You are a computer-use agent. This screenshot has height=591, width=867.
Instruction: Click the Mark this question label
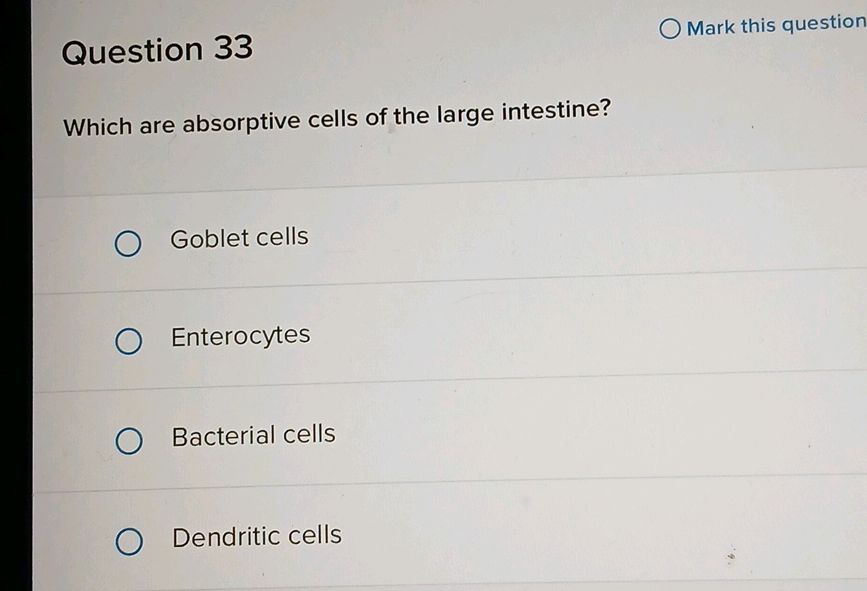point(770,25)
